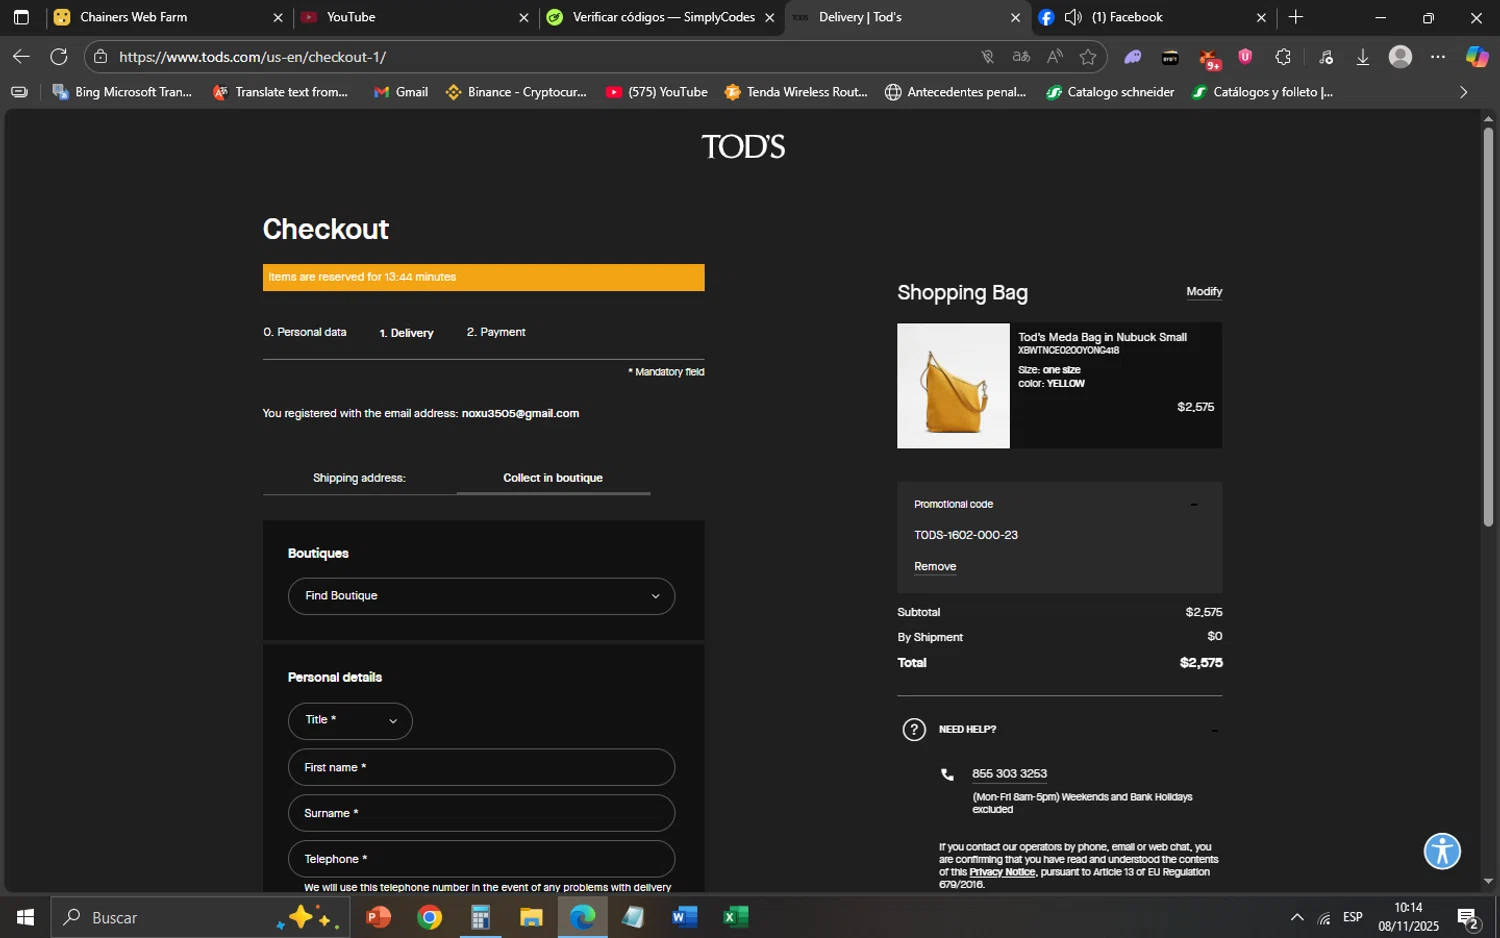
Task: Open the Edge extensions puzzle icon
Action: [1283, 57]
